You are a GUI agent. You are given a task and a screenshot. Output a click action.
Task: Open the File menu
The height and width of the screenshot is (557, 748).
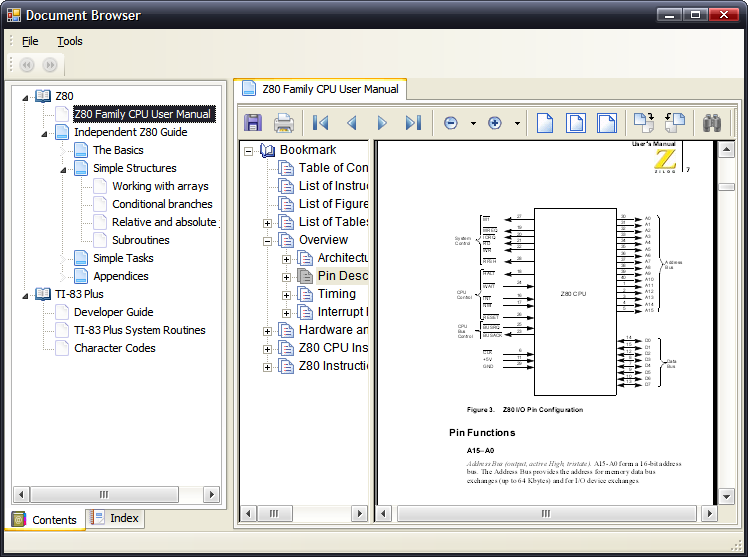(x=30, y=41)
